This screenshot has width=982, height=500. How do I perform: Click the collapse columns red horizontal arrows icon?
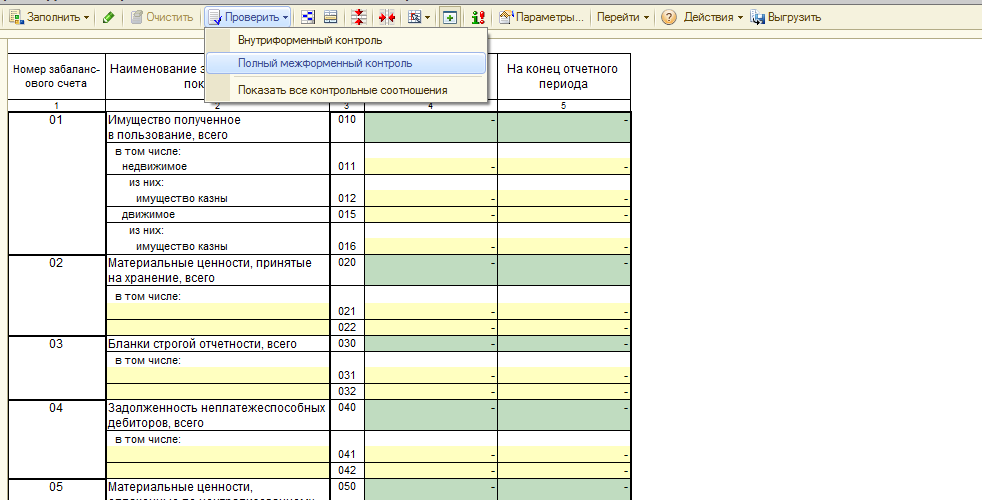[387, 18]
